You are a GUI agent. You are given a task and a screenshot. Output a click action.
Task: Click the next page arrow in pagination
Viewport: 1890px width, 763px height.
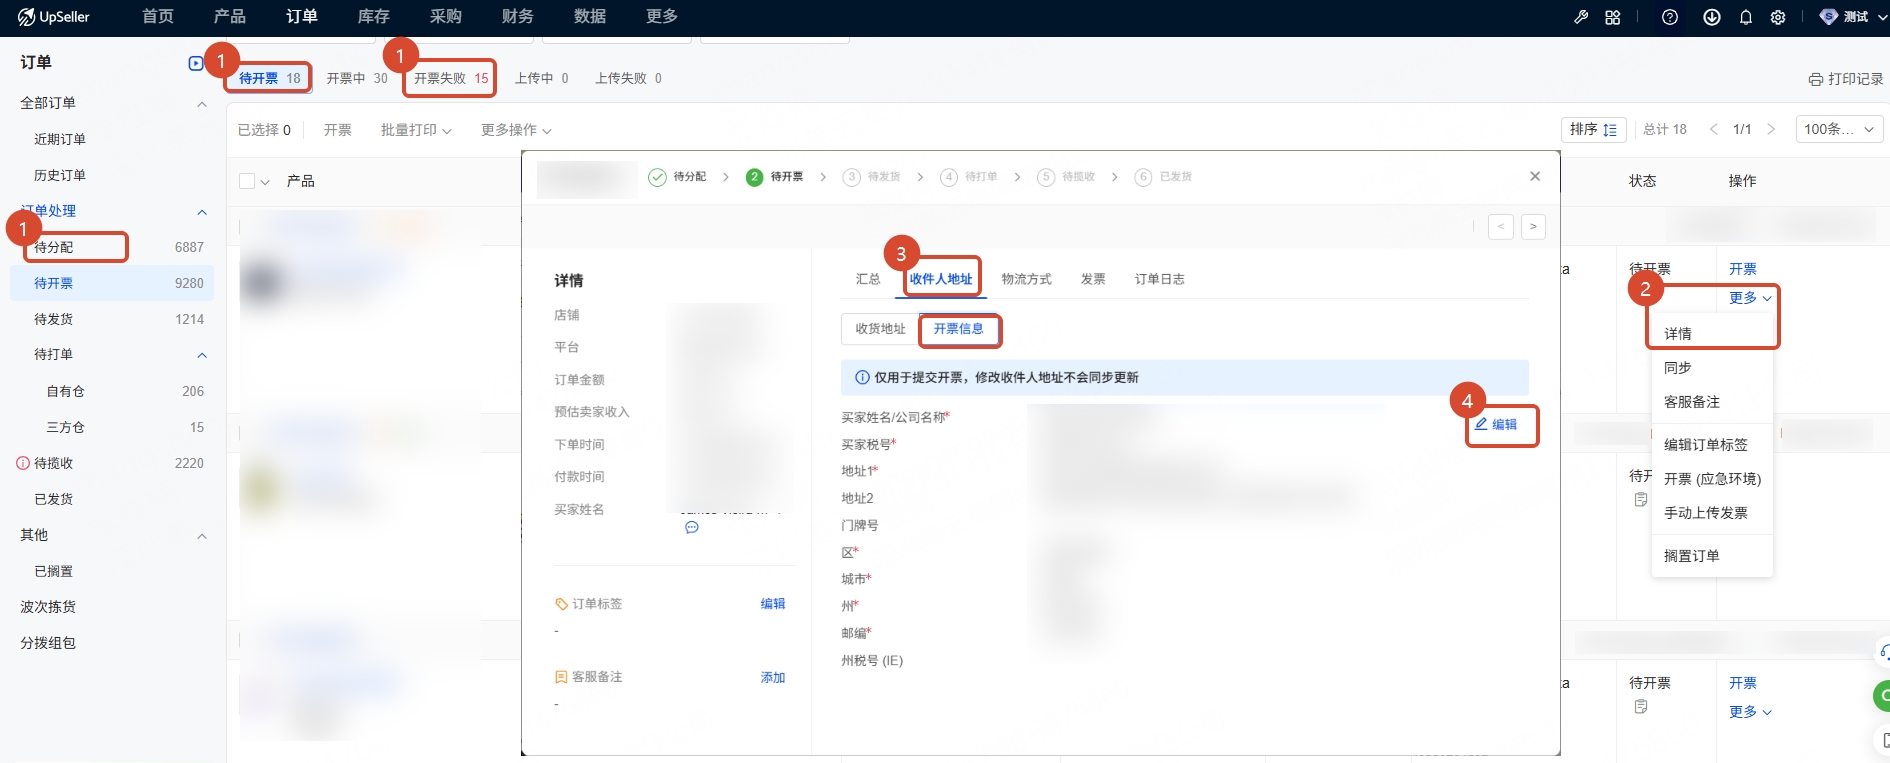1771,129
